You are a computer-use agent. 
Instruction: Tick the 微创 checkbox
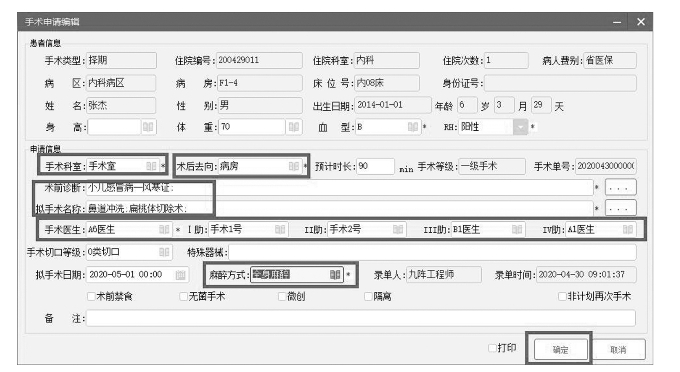(282, 297)
